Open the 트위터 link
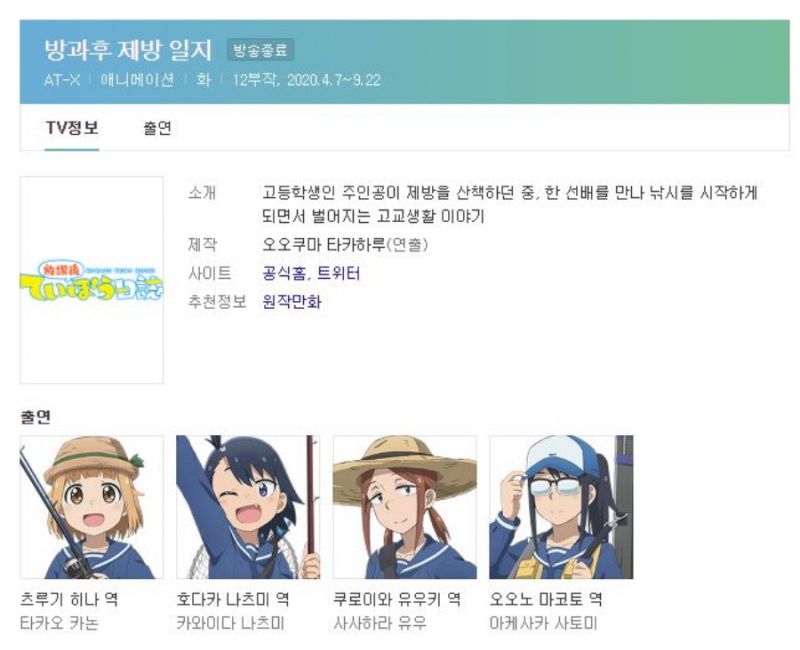The width and height of the screenshot is (800, 650). [x=339, y=273]
